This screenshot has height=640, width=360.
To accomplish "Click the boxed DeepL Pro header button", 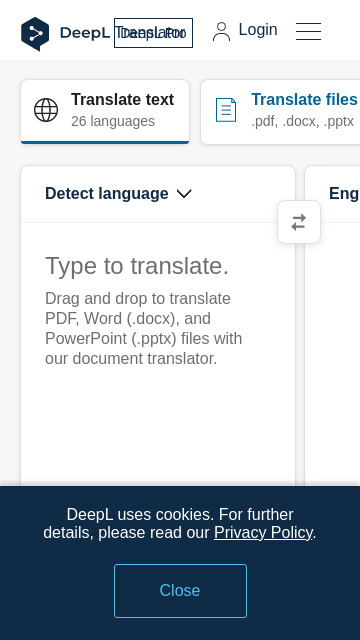I will 153,33.
